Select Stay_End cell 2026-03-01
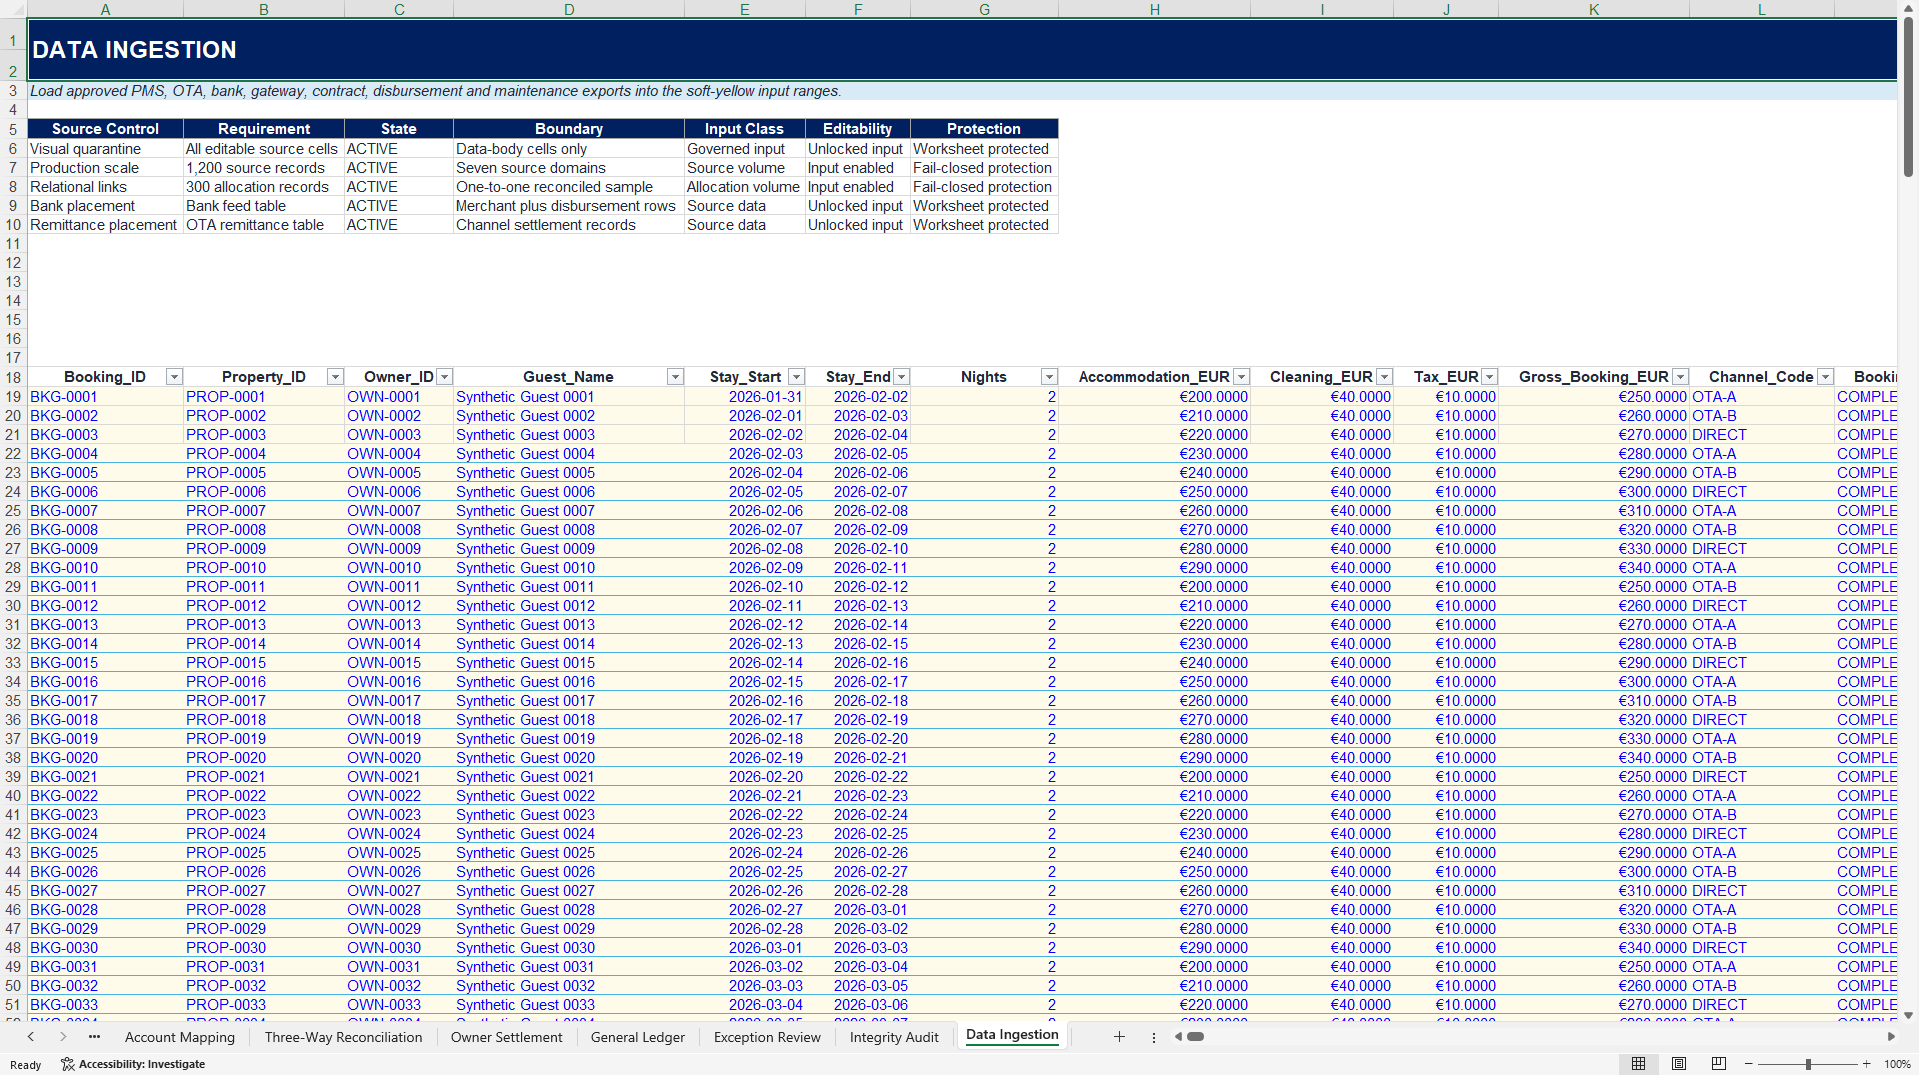The width and height of the screenshot is (1919, 1075). [x=858, y=910]
